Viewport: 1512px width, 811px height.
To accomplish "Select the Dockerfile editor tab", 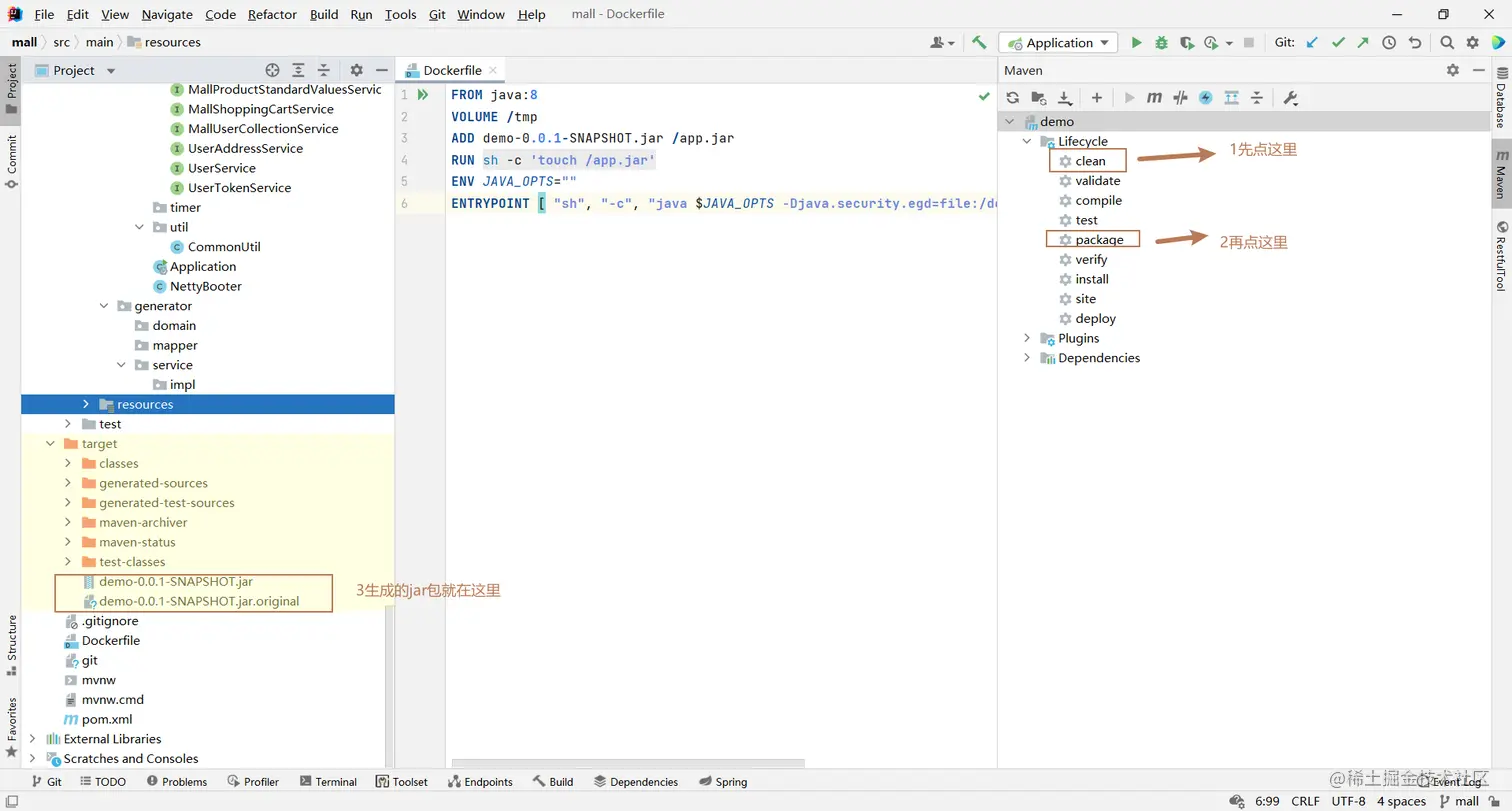I will click(451, 70).
